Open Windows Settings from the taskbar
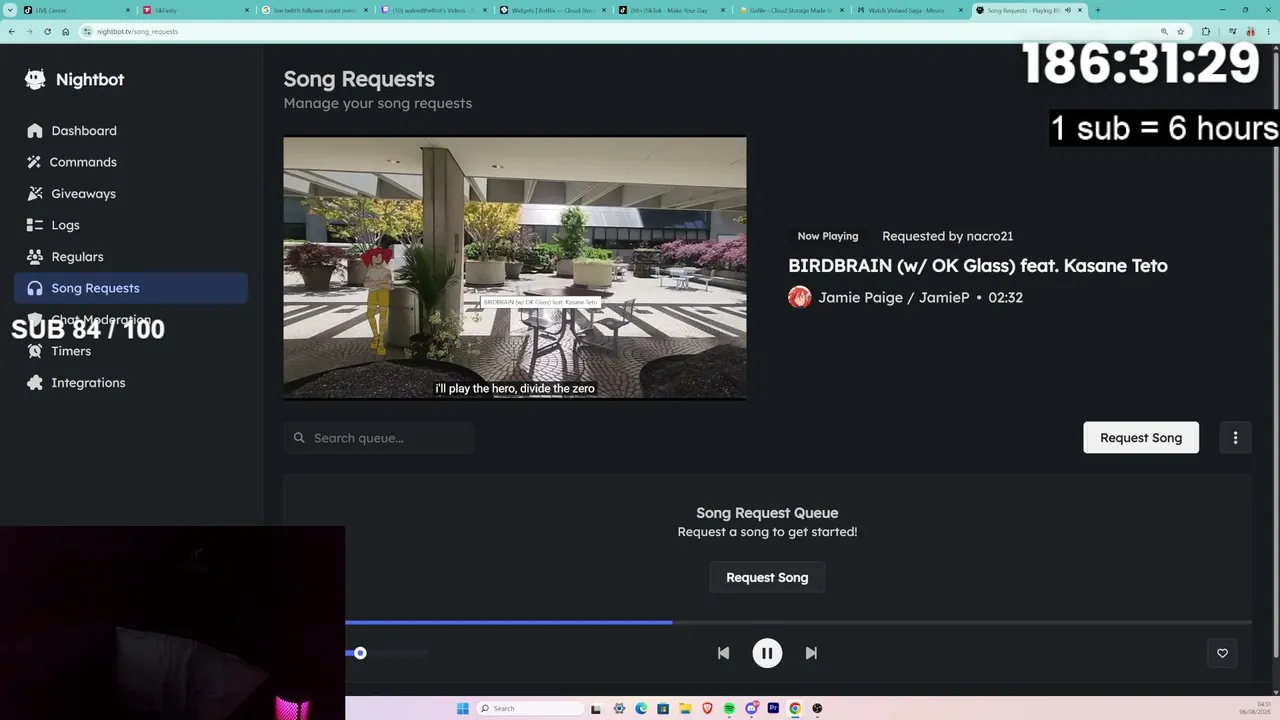The width and height of the screenshot is (1280, 720). (x=619, y=708)
